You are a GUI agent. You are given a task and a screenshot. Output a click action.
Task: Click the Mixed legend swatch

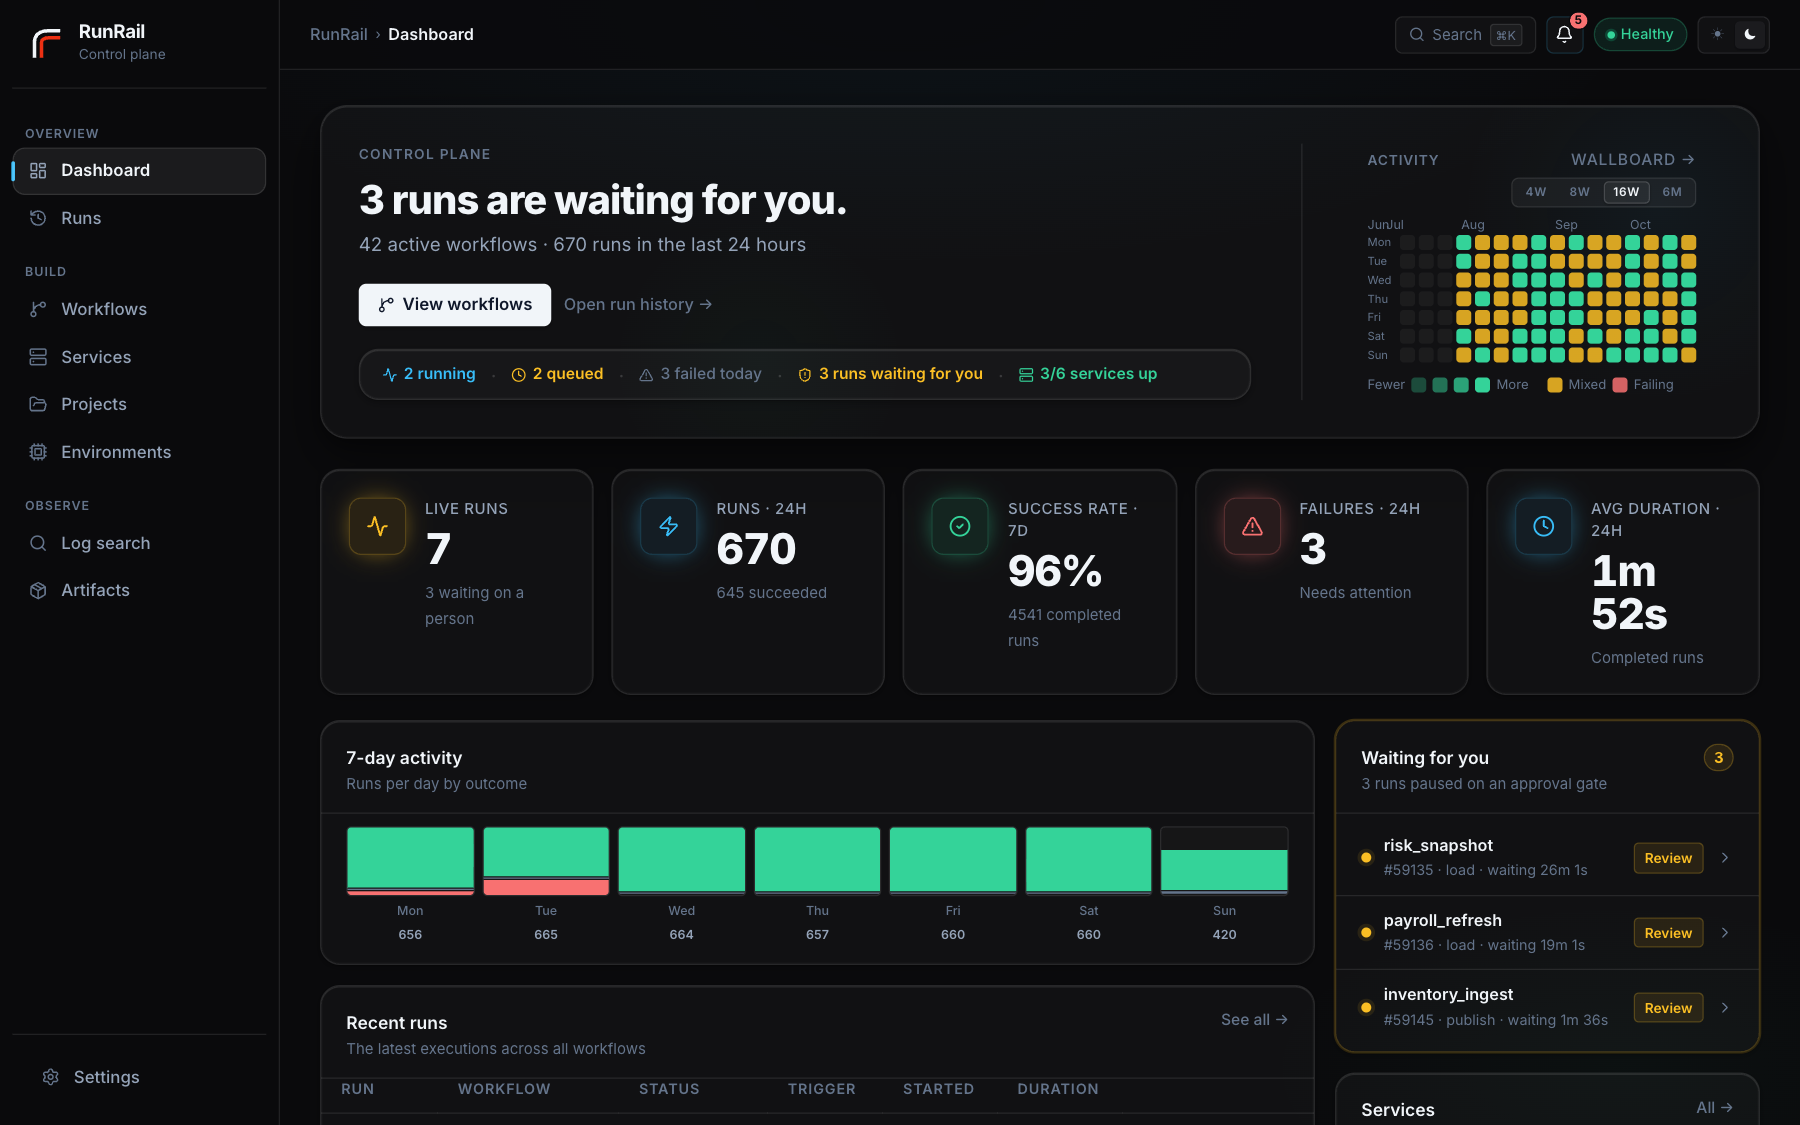pyautogui.click(x=1554, y=385)
